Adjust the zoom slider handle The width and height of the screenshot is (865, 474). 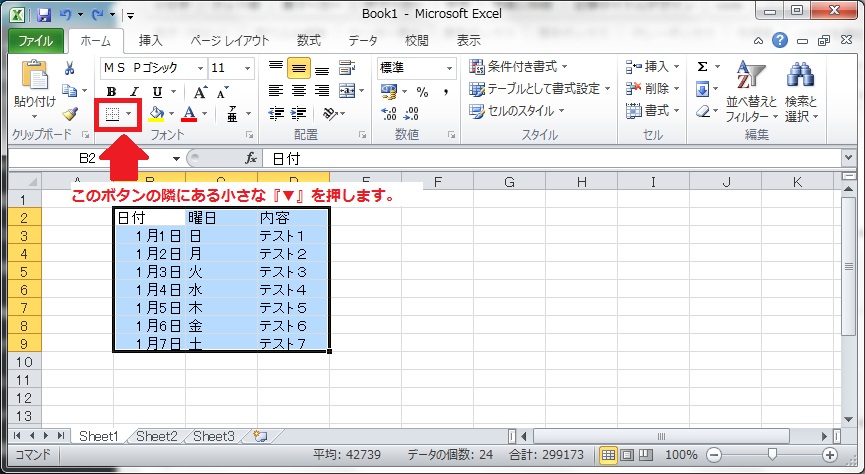click(x=772, y=454)
